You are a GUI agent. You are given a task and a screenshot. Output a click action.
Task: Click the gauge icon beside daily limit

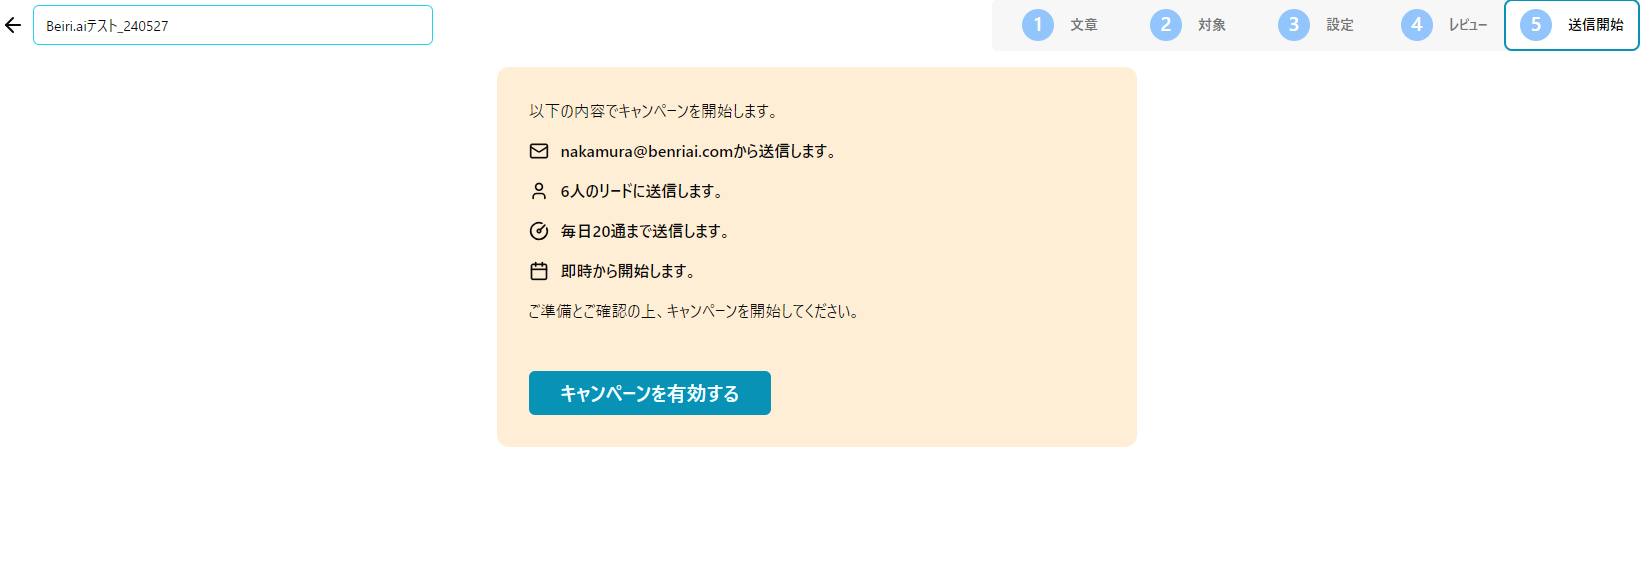click(x=539, y=231)
